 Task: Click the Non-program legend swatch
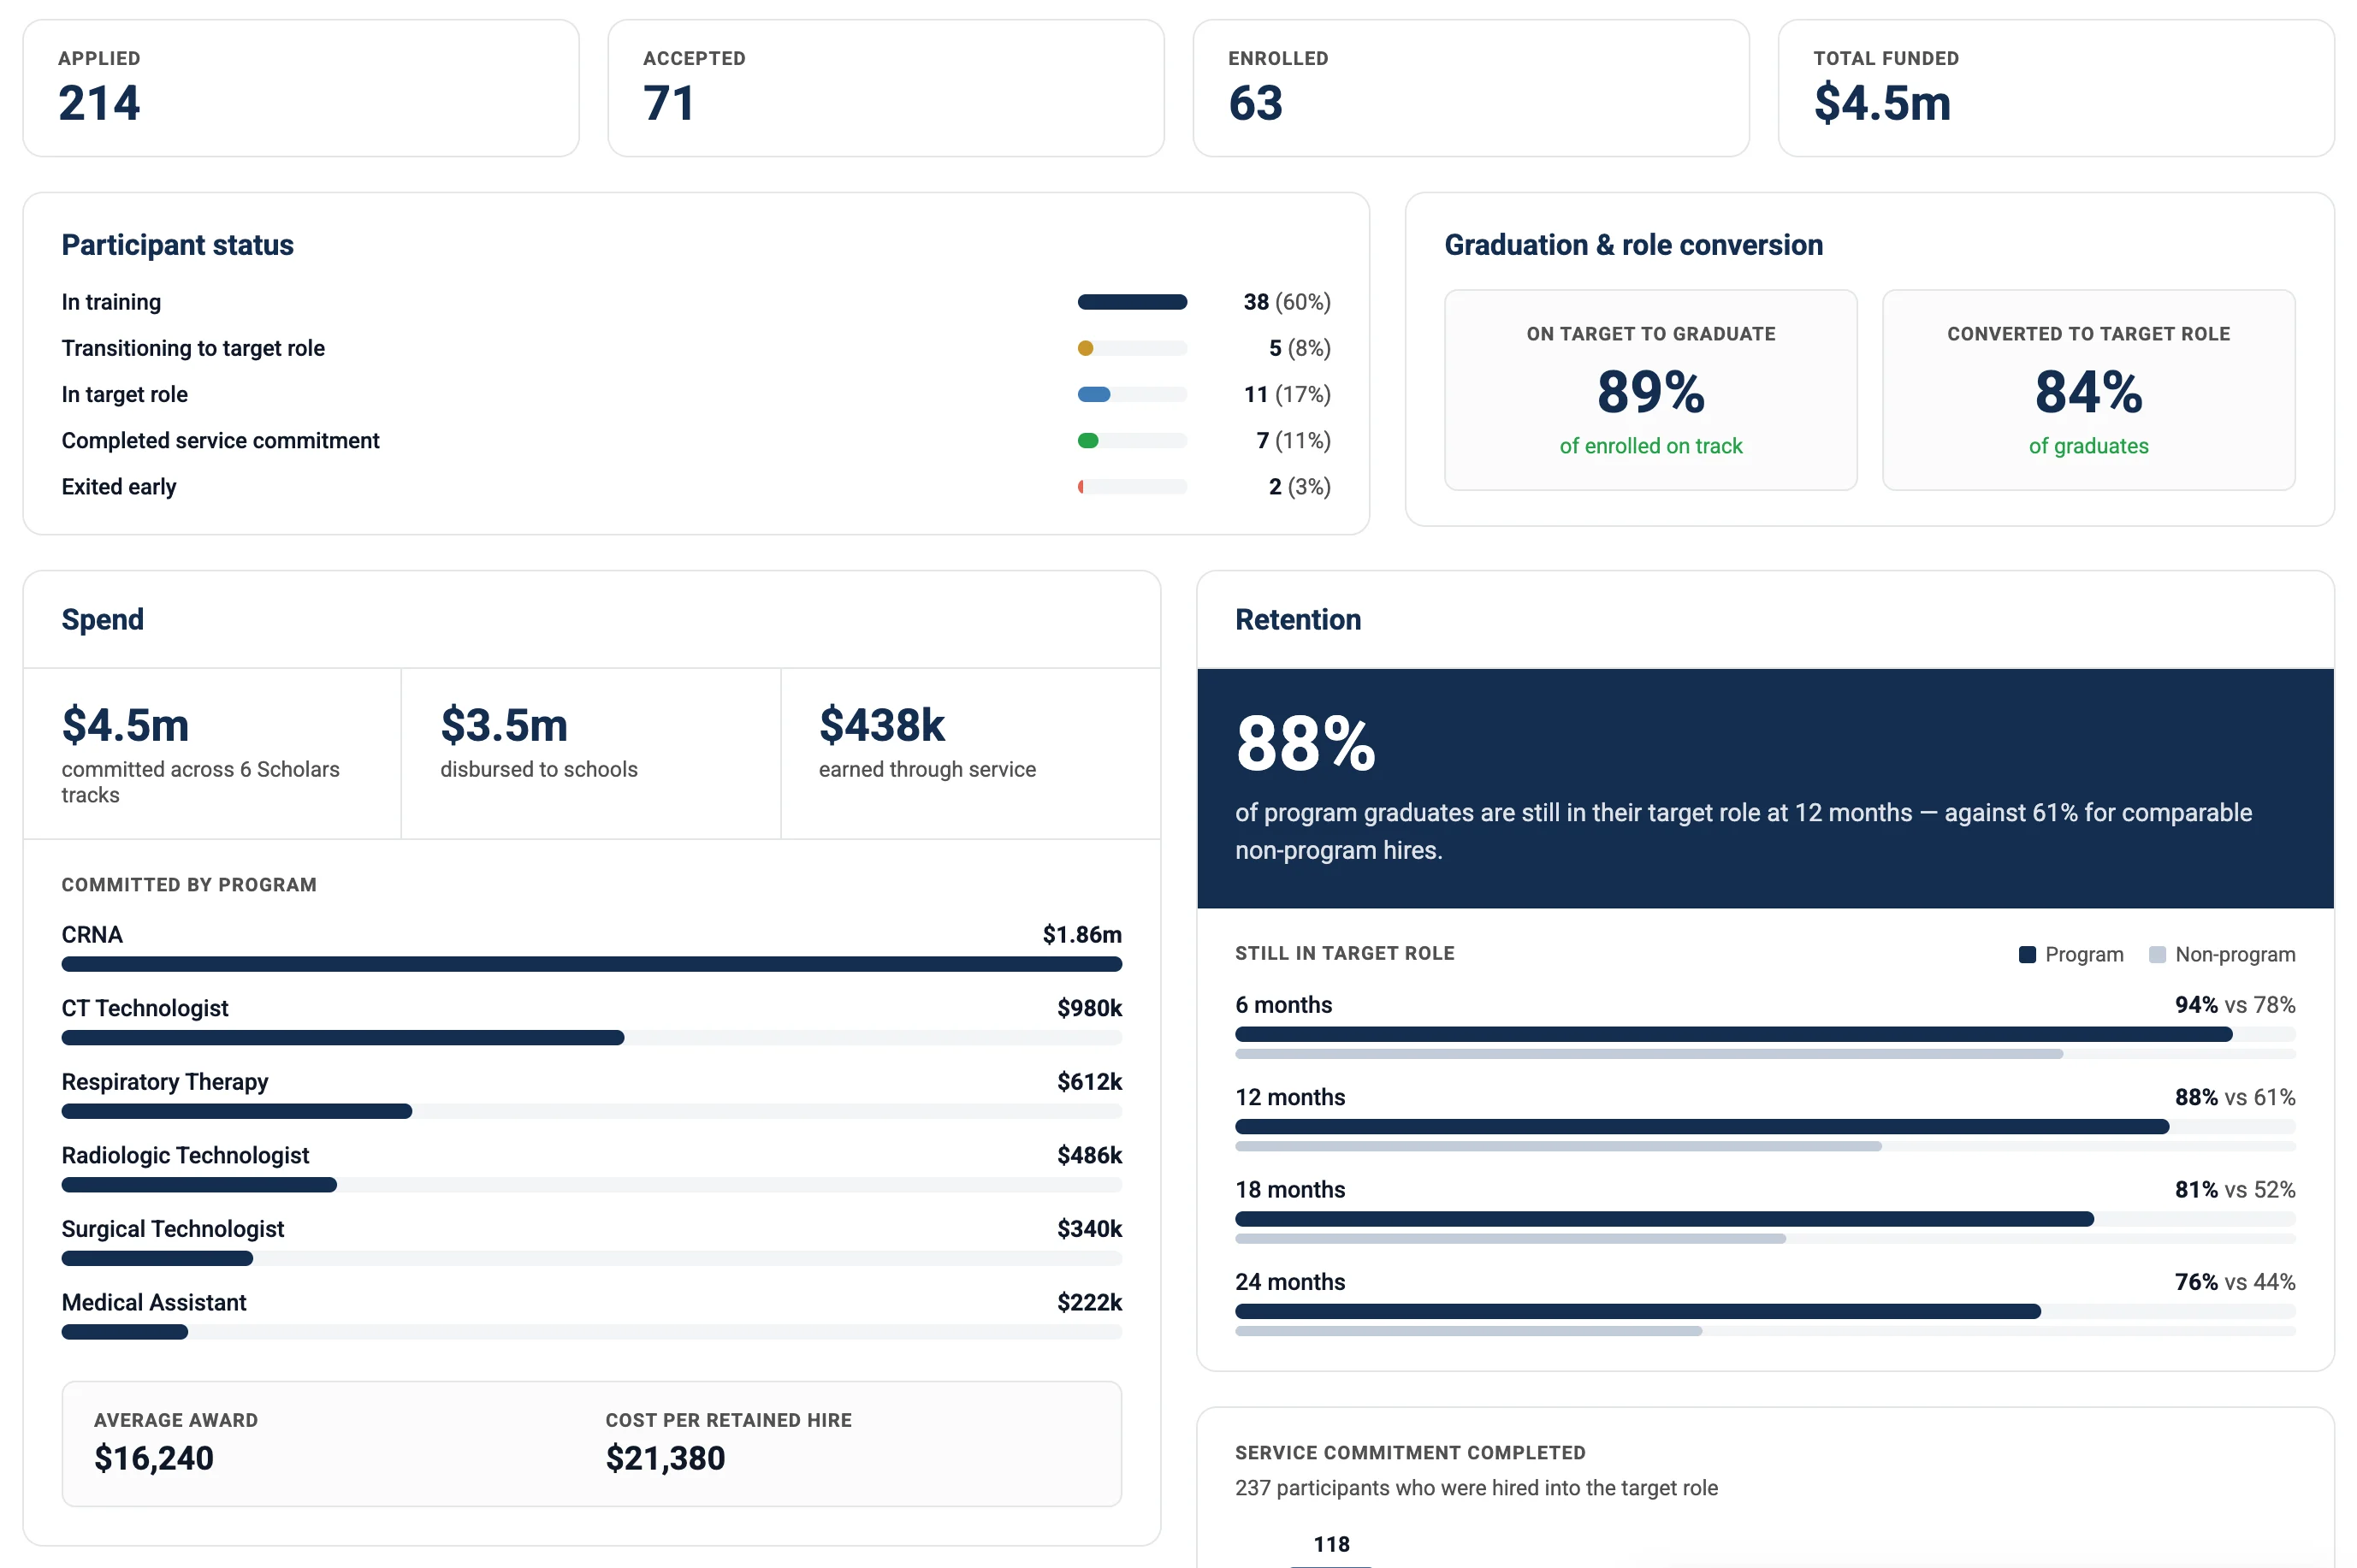tap(2157, 954)
